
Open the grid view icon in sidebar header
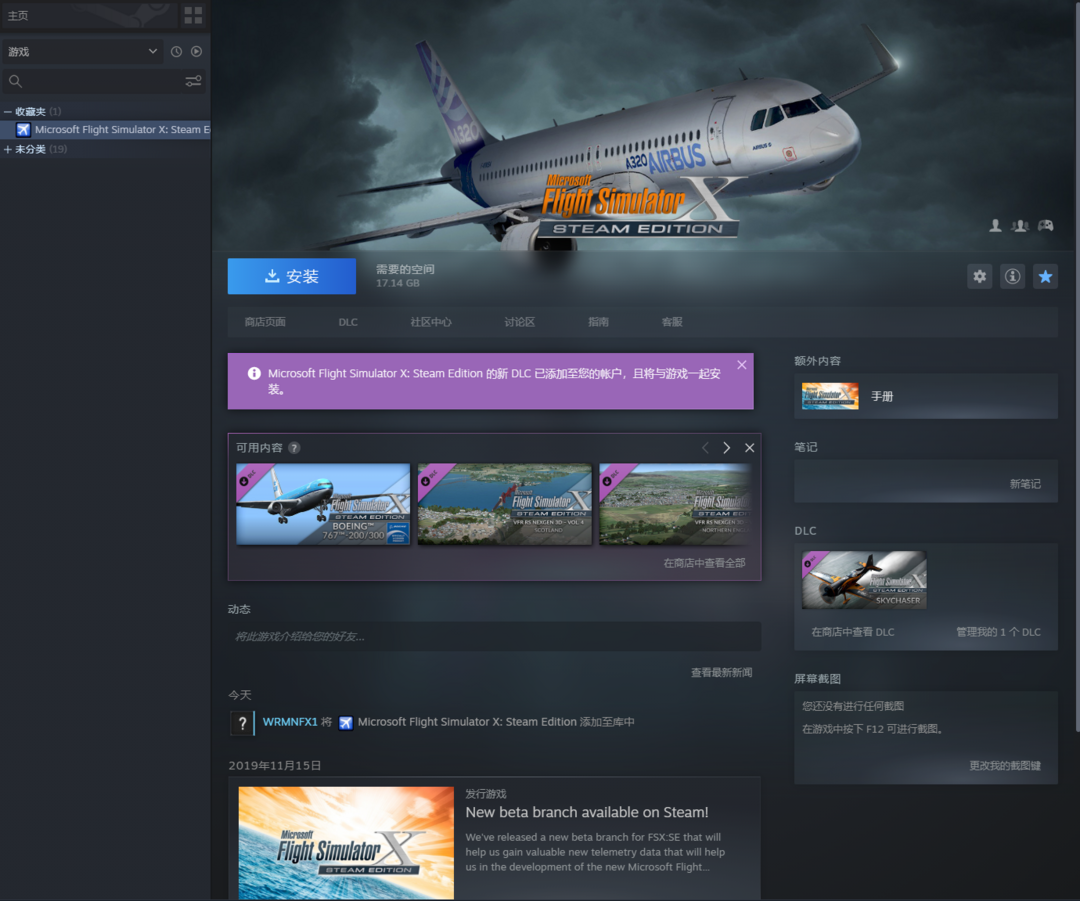tap(194, 15)
